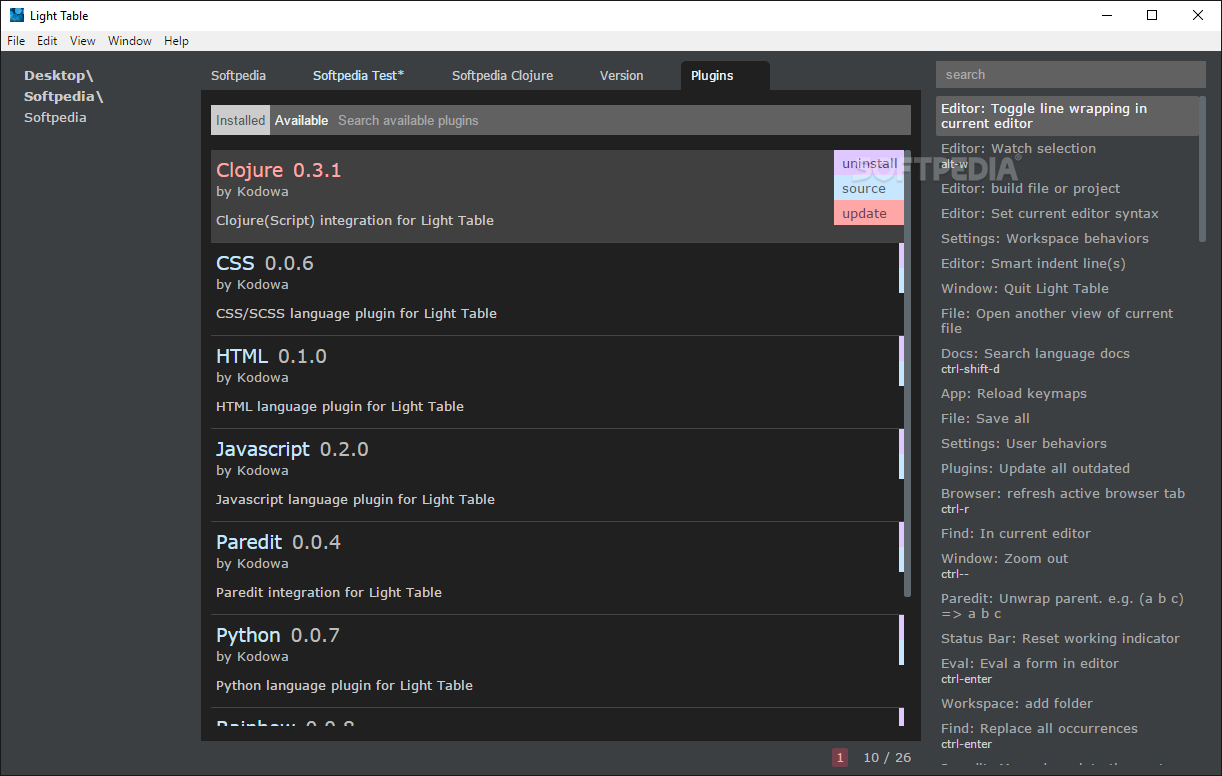
Task: Open the Softpedia file in workspace tree
Action: click(55, 118)
